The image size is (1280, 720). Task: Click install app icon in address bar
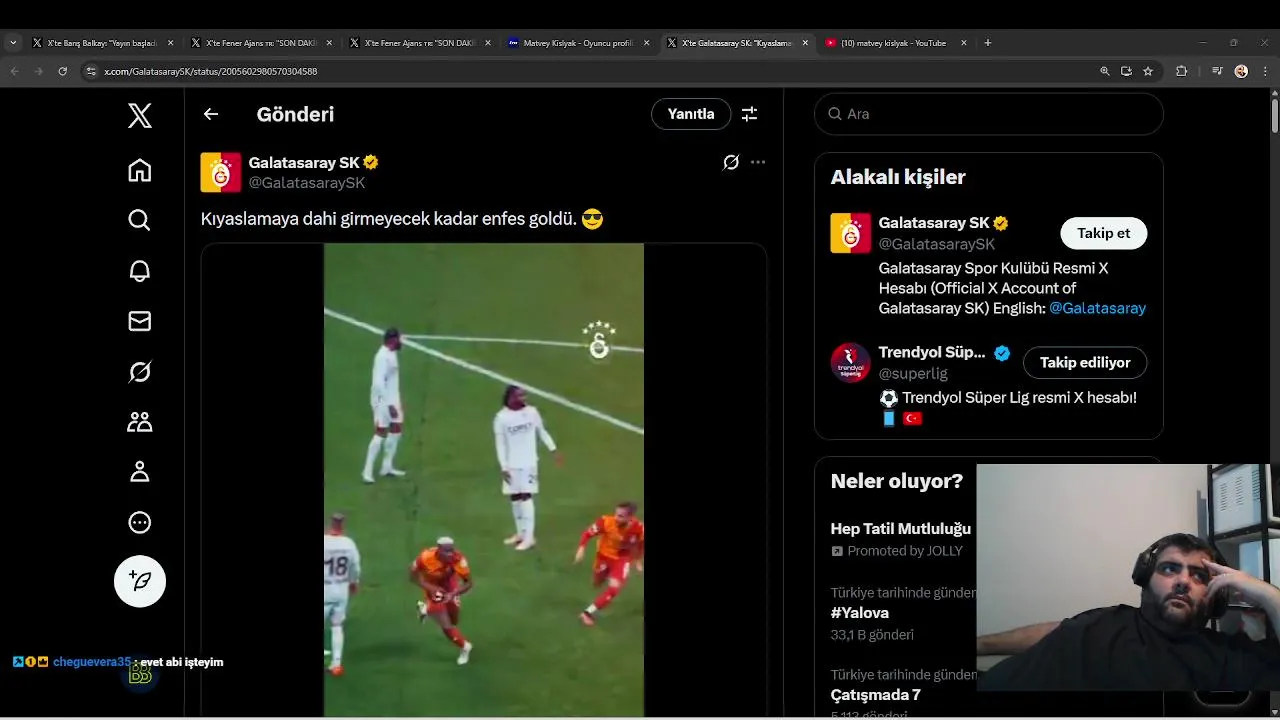1126,71
